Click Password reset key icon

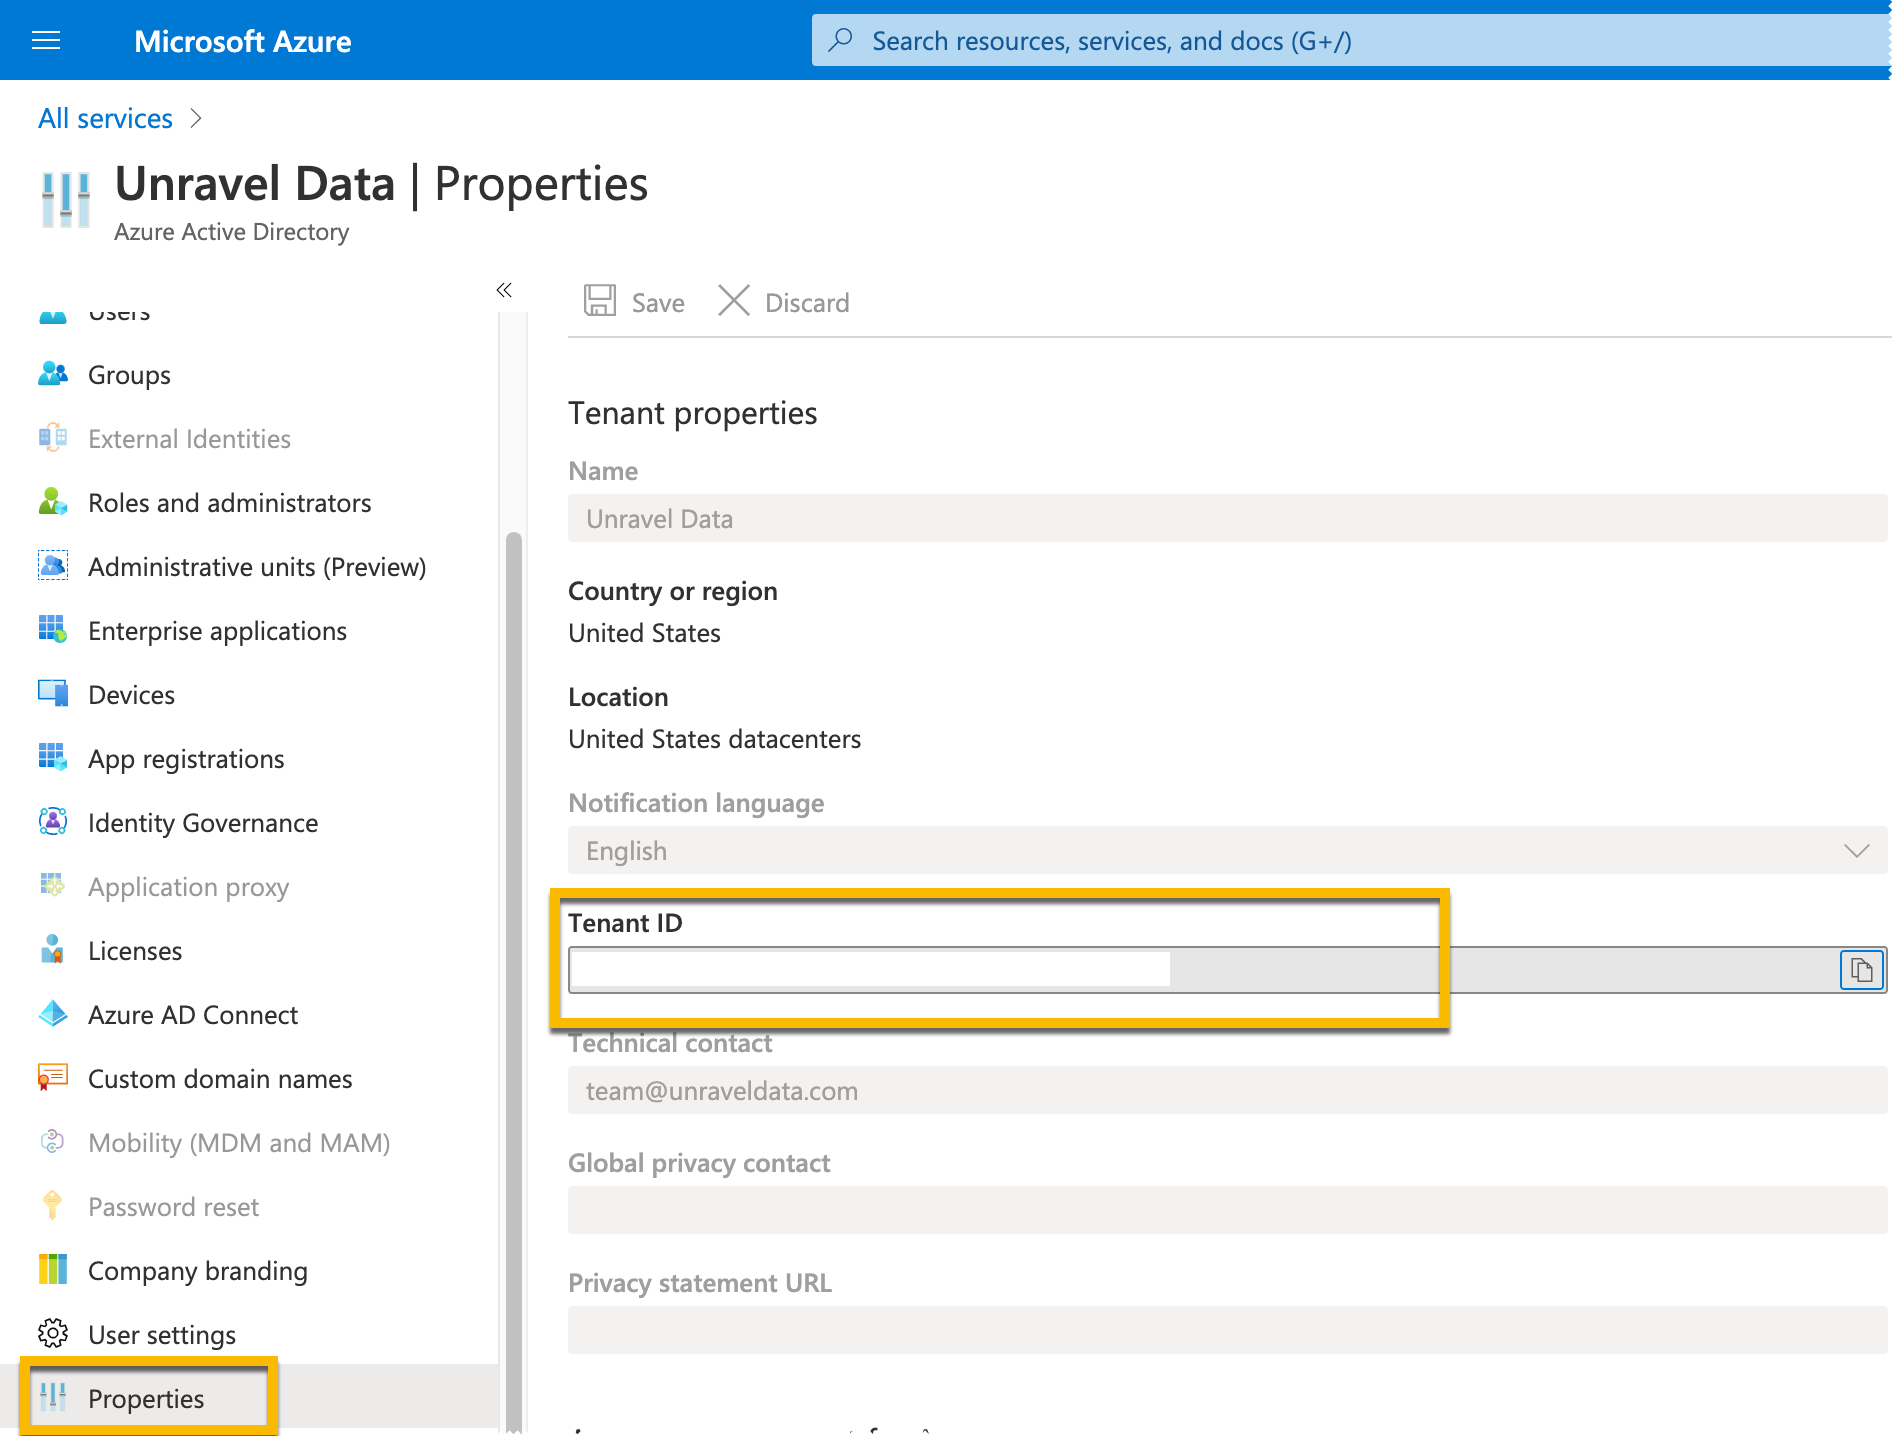(53, 1206)
